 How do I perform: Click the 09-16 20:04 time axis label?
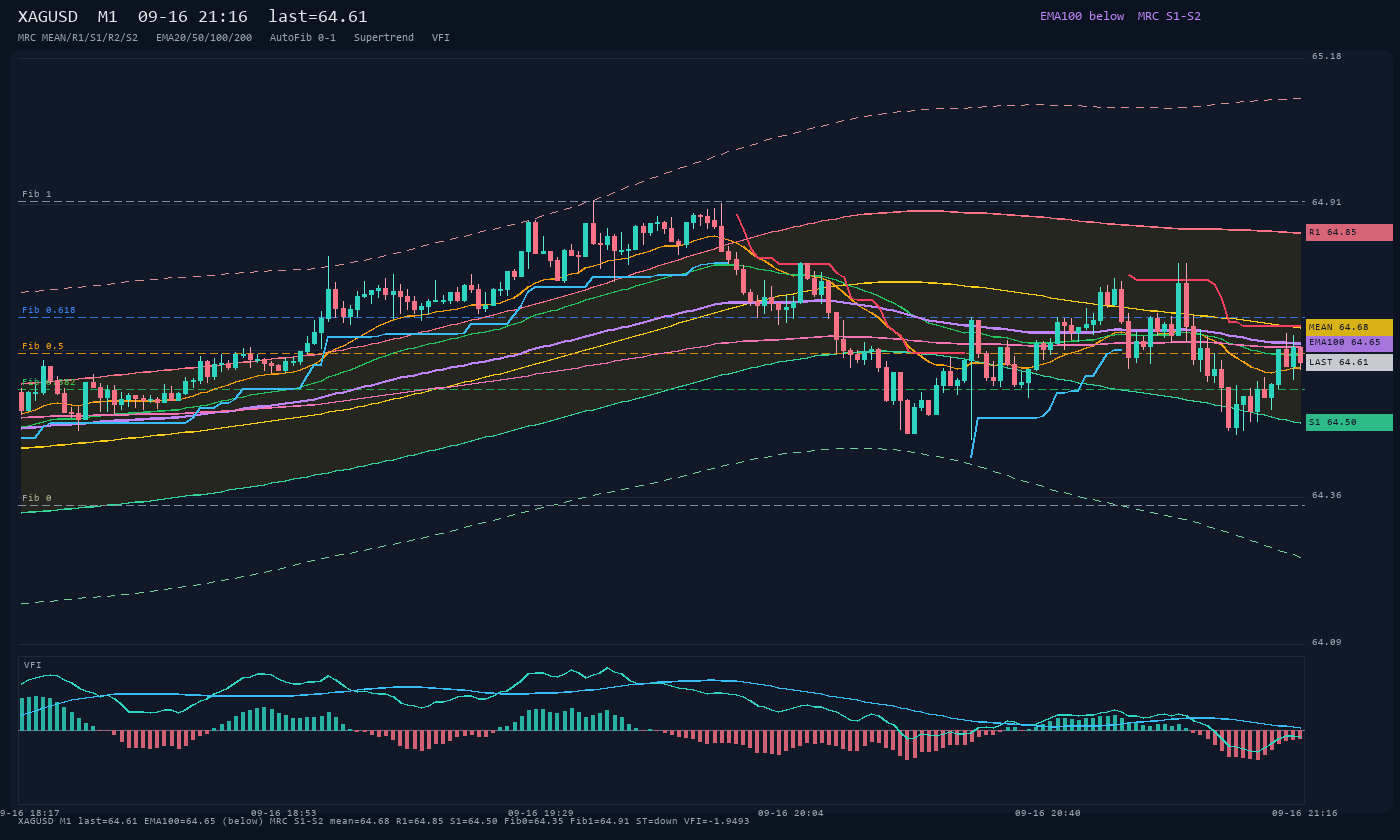[791, 813]
